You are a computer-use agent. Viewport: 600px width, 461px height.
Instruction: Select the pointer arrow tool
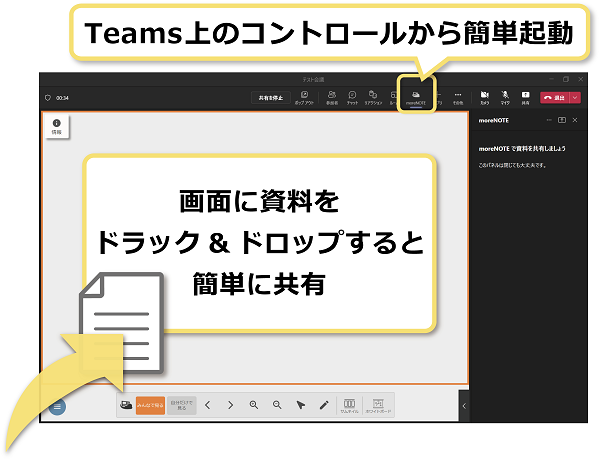(x=301, y=405)
